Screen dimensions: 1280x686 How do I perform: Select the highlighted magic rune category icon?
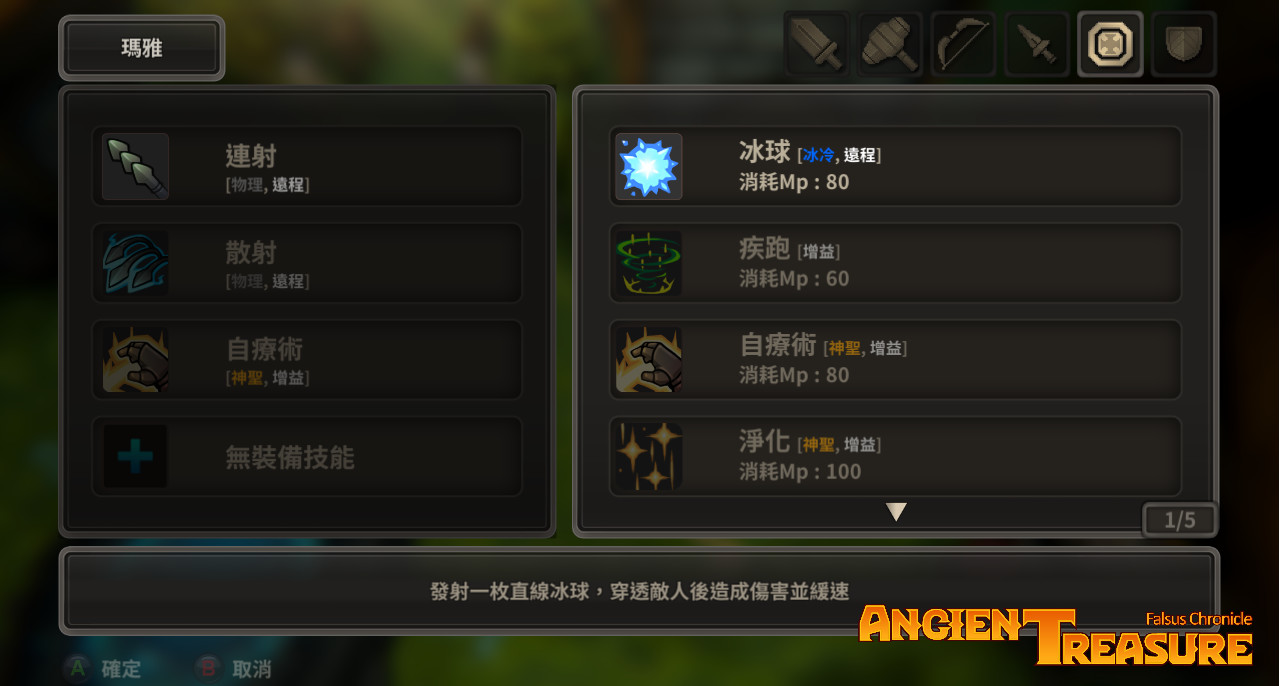click(1110, 44)
